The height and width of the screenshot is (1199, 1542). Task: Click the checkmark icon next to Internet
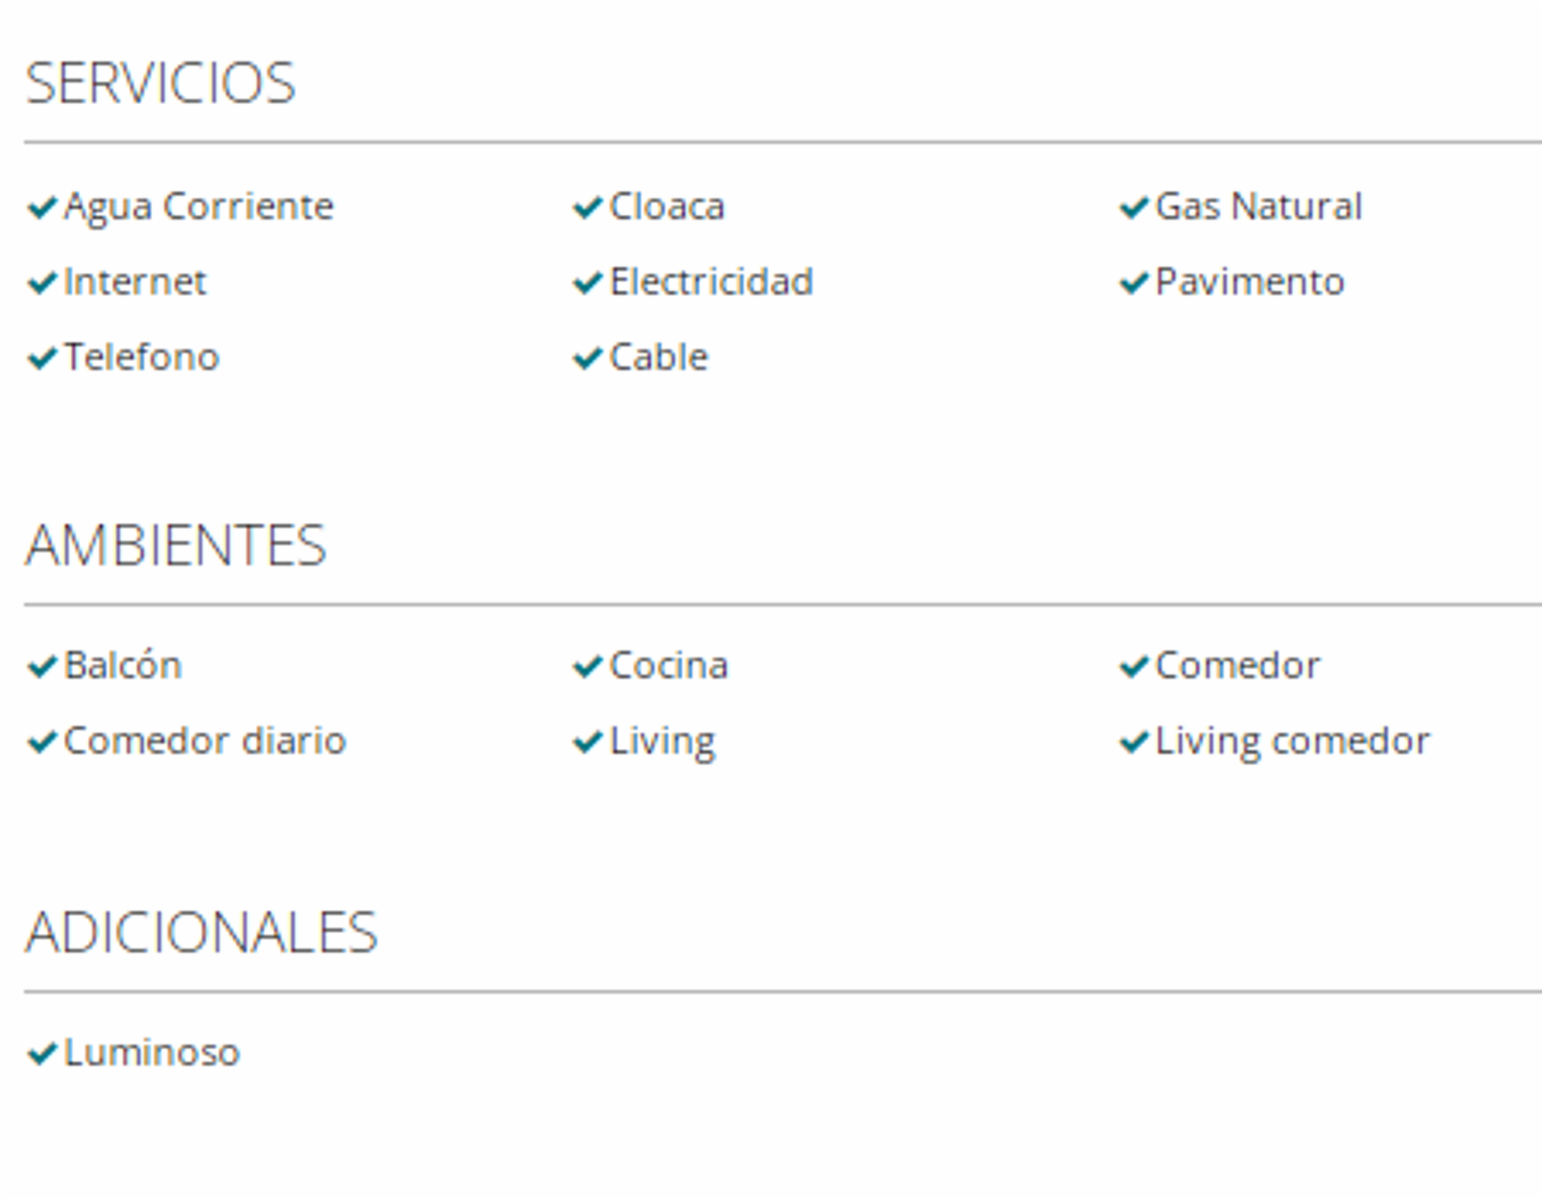[42, 283]
